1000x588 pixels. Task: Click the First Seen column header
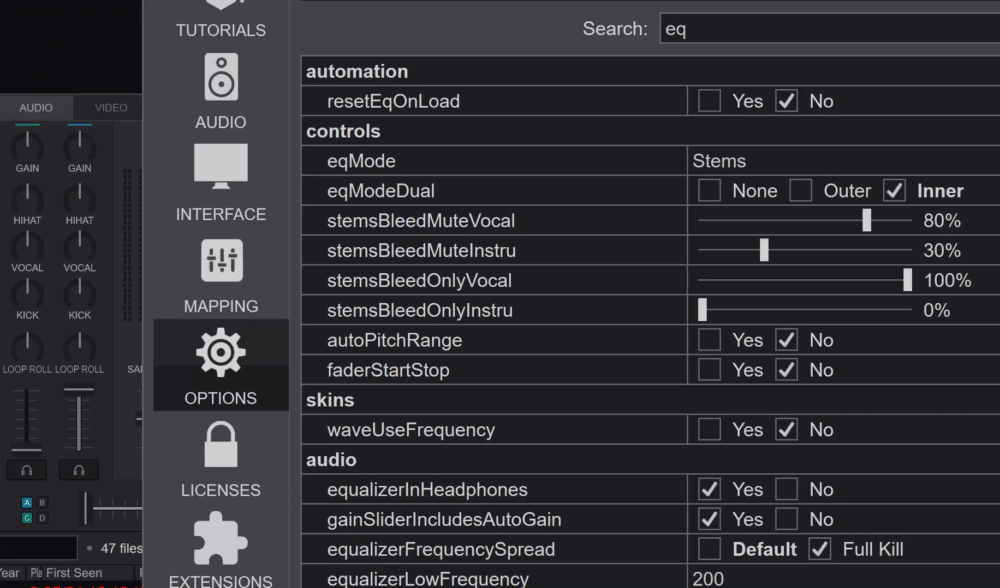[73, 573]
